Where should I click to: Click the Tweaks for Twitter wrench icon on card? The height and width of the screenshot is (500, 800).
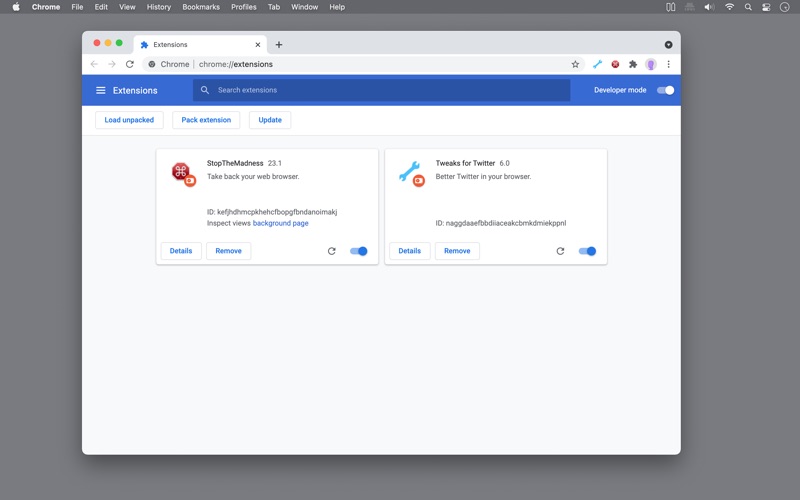[x=412, y=174]
